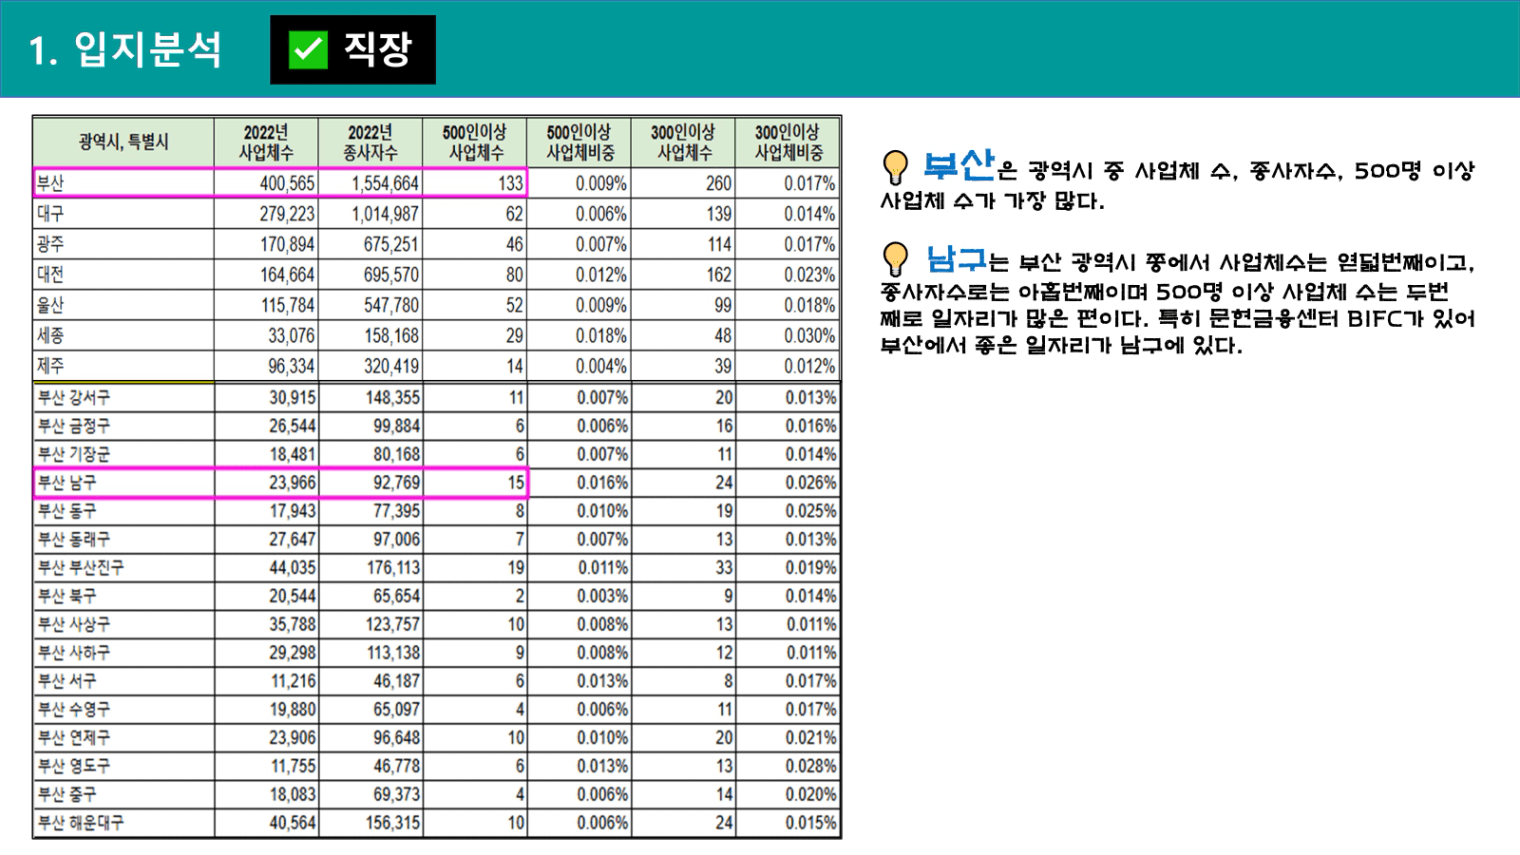
Task: Select cell value 164,664
Action: 287,275
